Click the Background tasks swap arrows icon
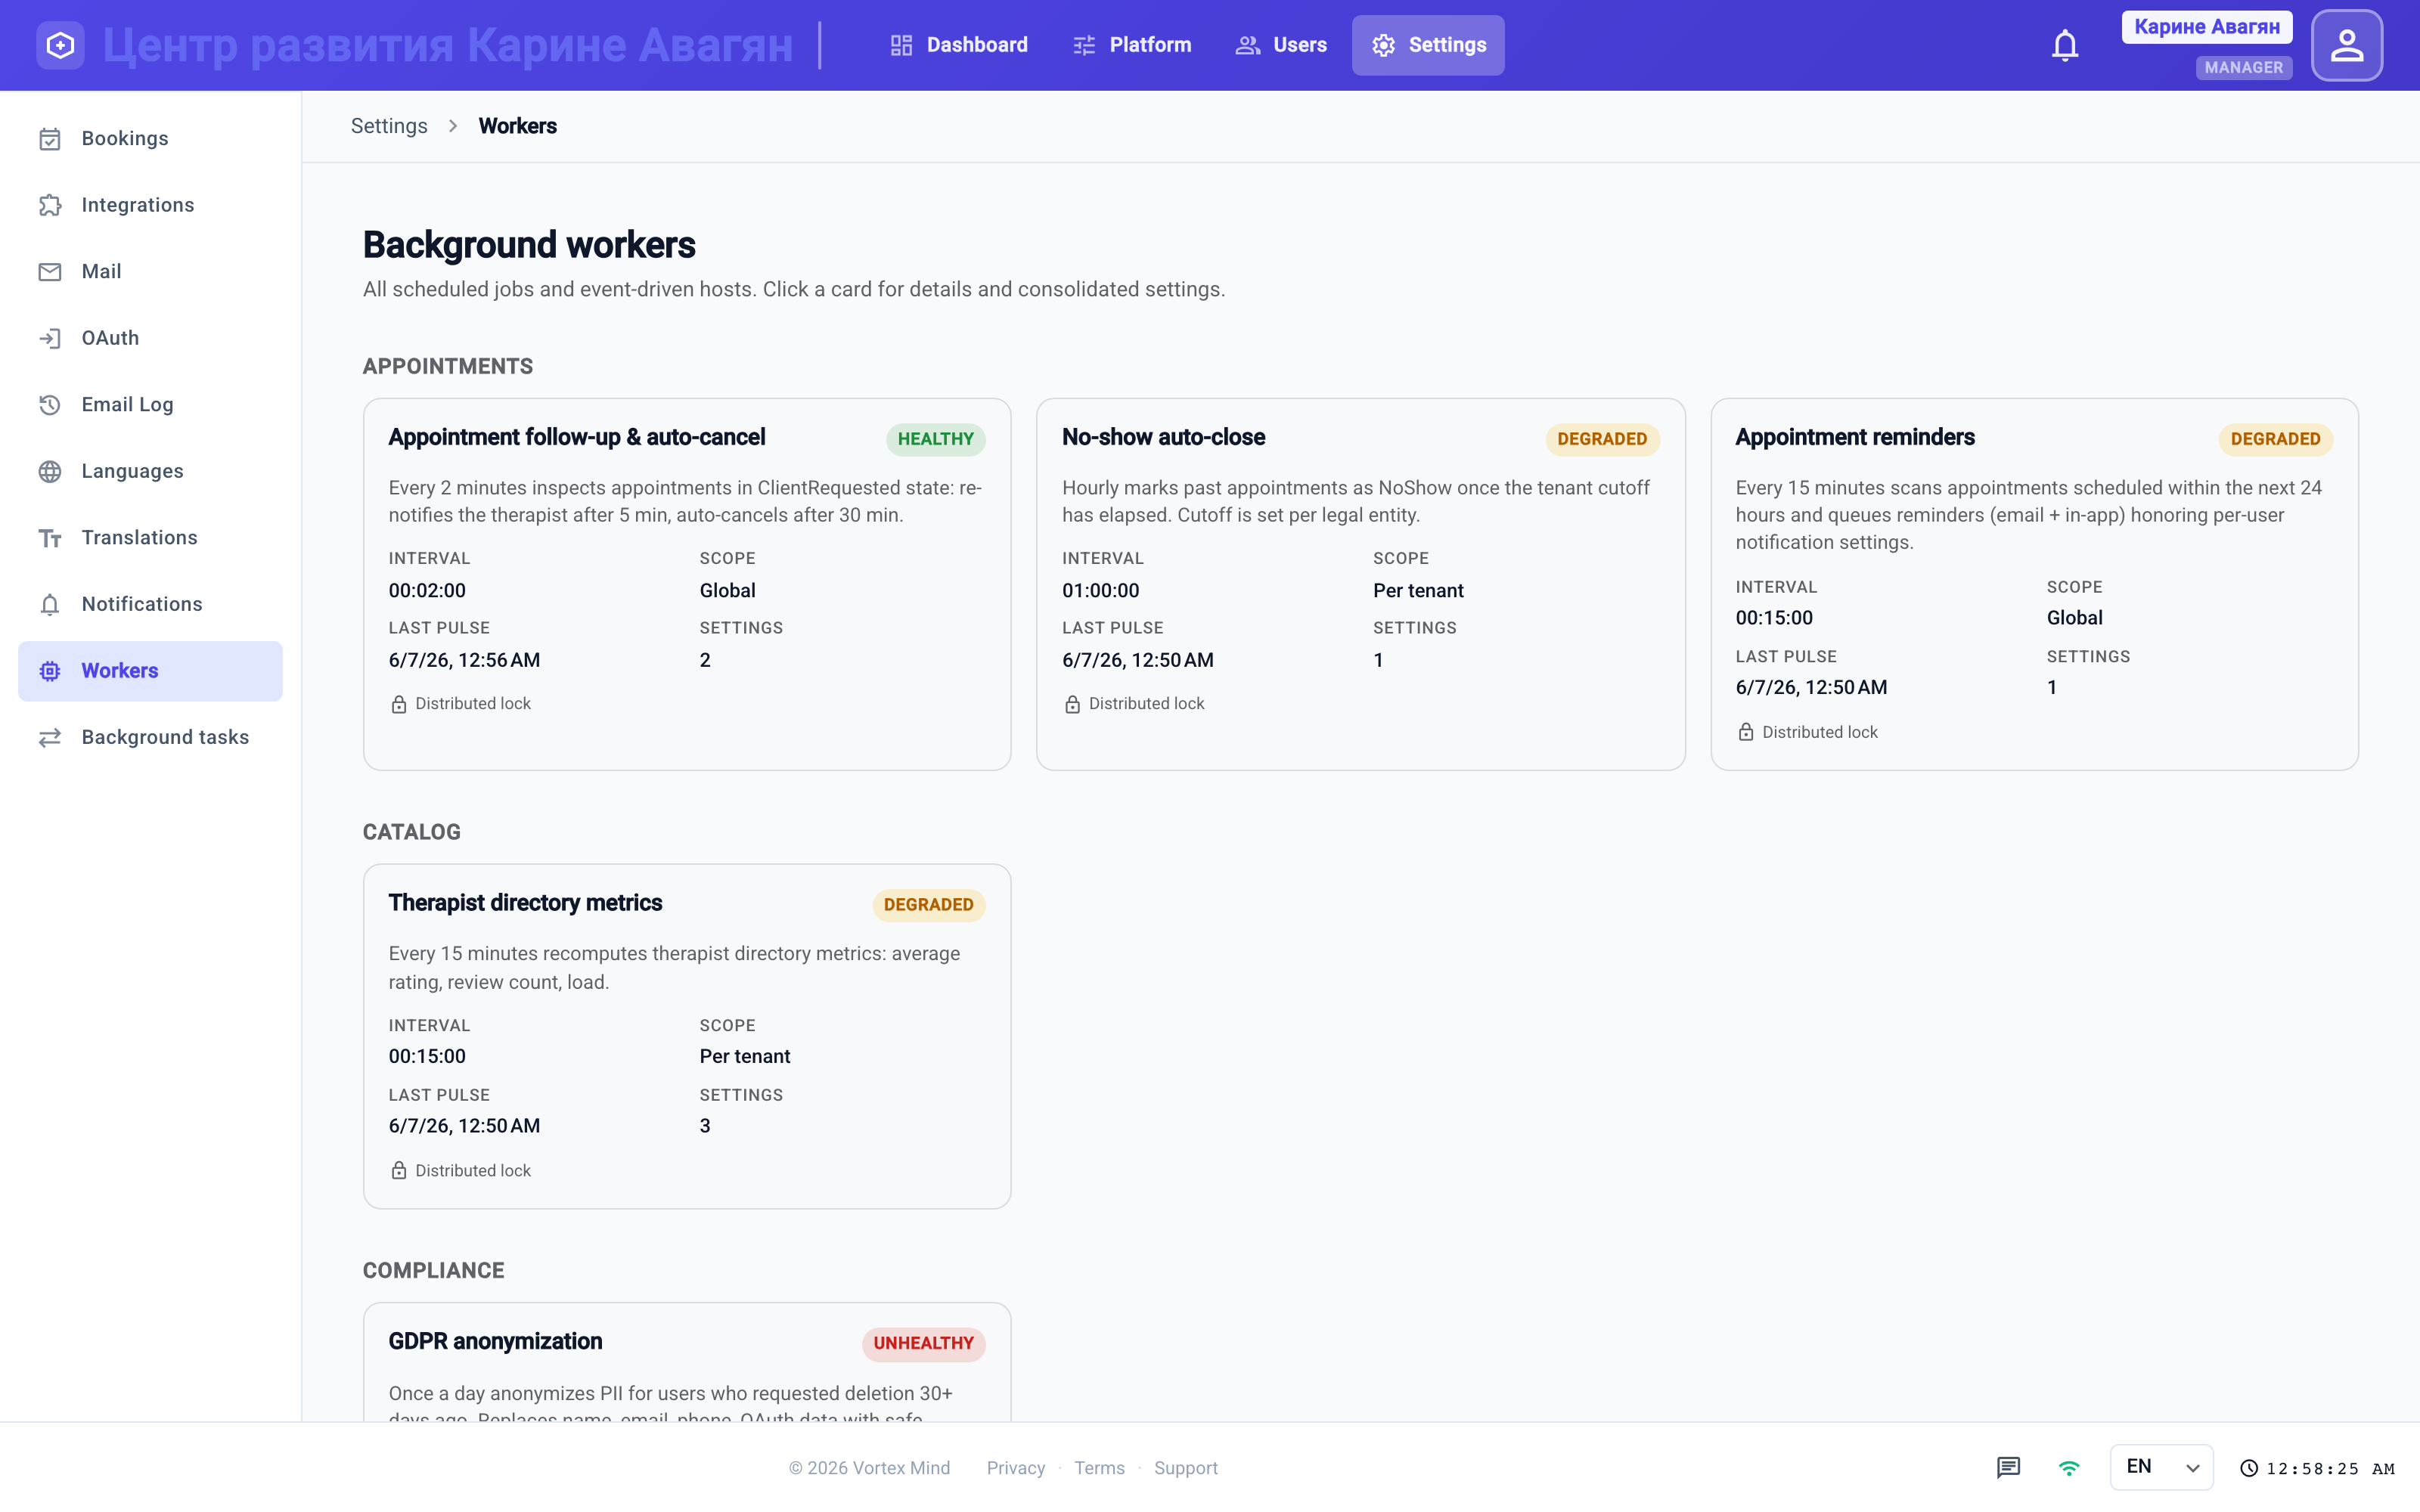 [x=50, y=737]
